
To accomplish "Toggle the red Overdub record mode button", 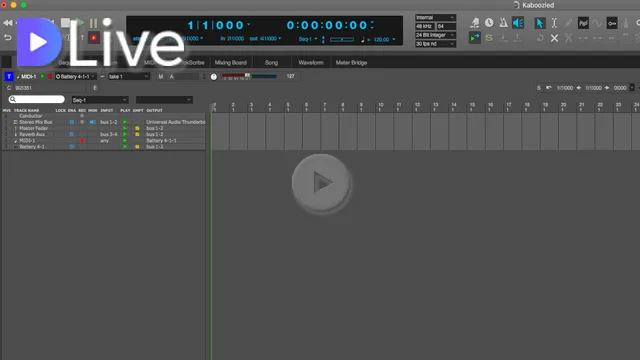I will pos(93,38).
